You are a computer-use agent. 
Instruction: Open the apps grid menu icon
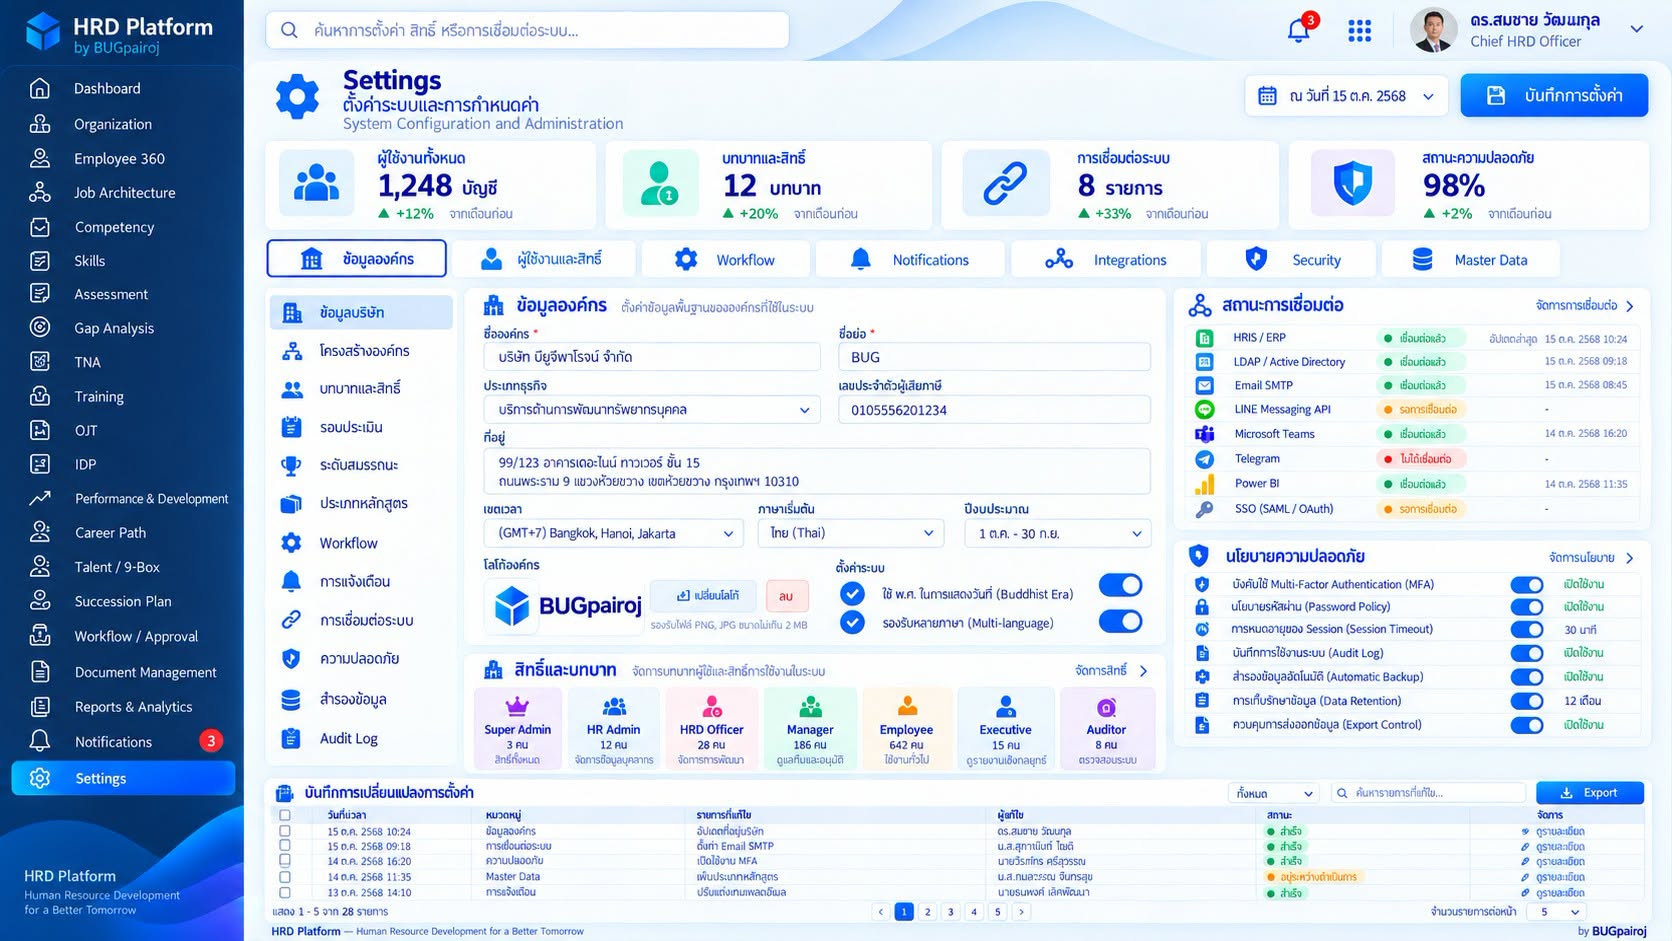click(x=1359, y=31)
